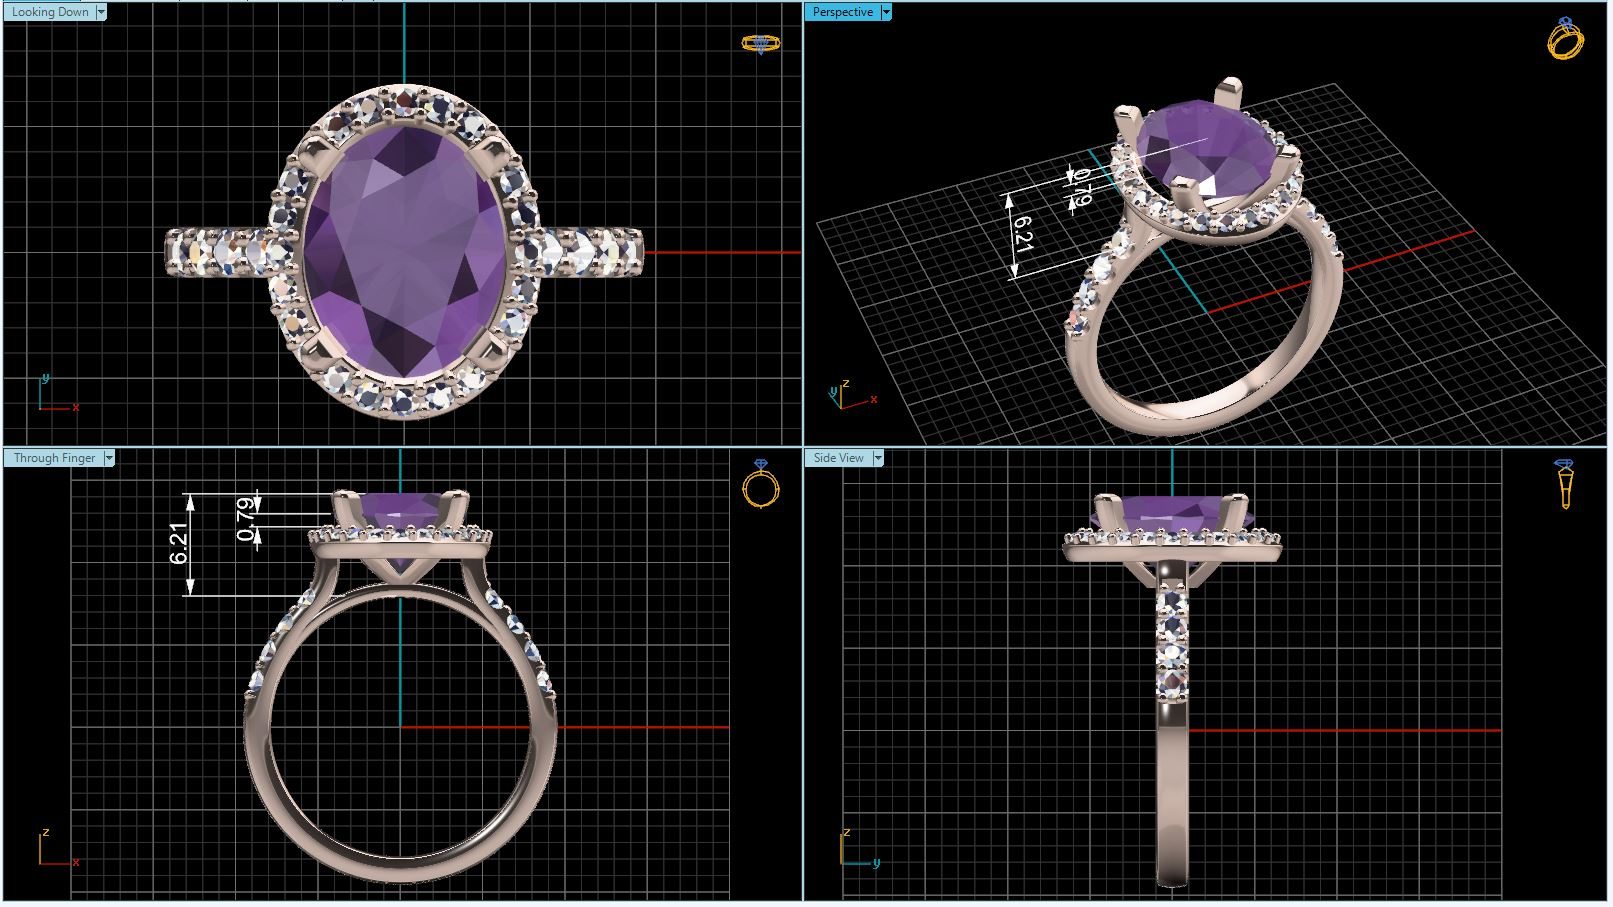Click the Side View viewport label
Viewport: 1613px width, 907px height.
[x=838, y=458]
